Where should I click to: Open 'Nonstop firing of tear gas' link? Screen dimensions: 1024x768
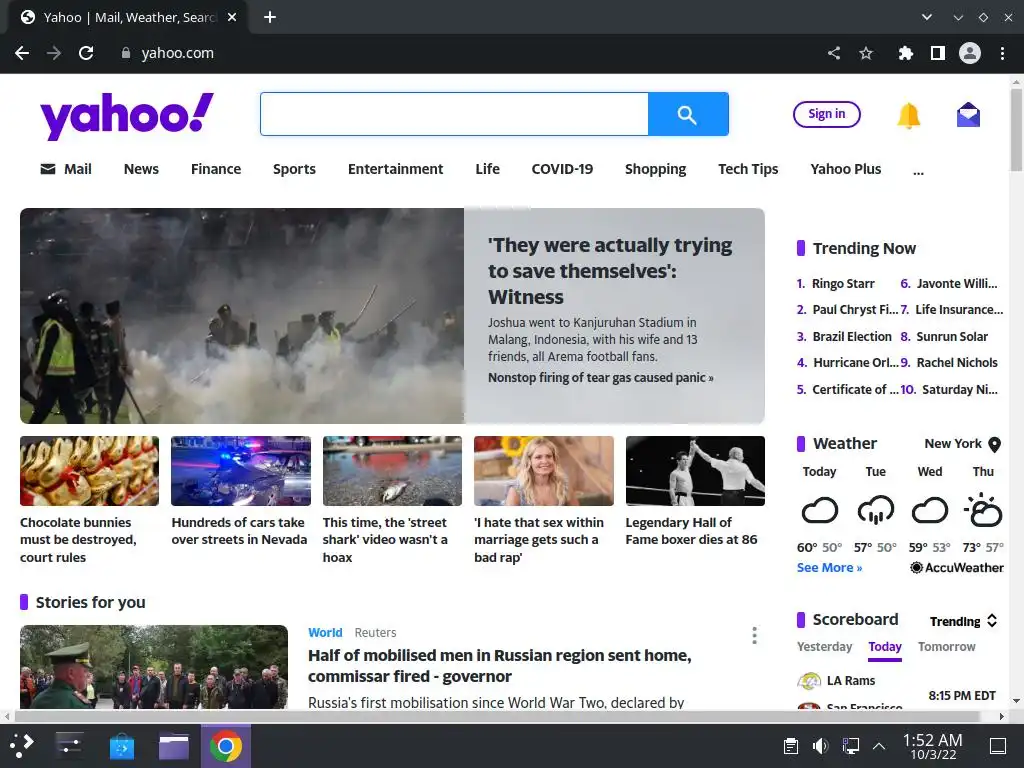(600, 377)
